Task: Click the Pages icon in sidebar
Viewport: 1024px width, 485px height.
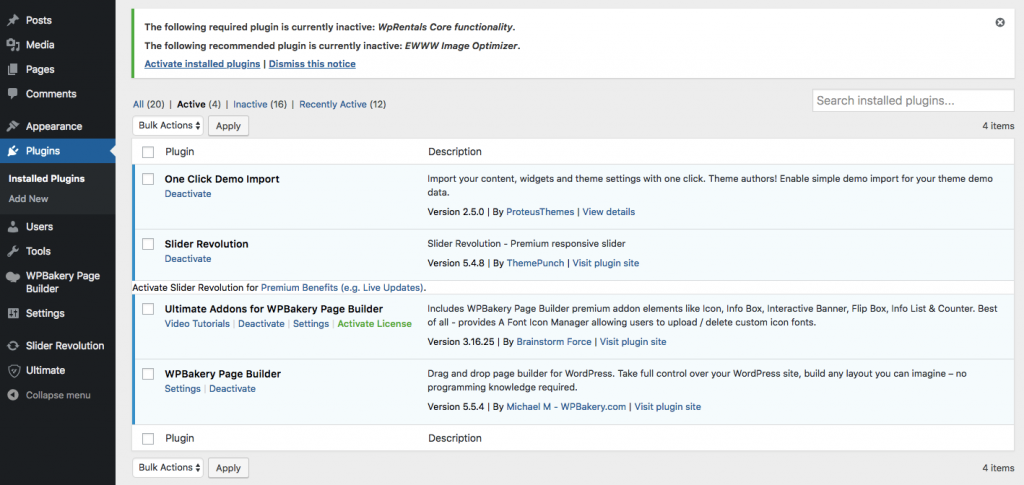Action: [x=12, y=69]
